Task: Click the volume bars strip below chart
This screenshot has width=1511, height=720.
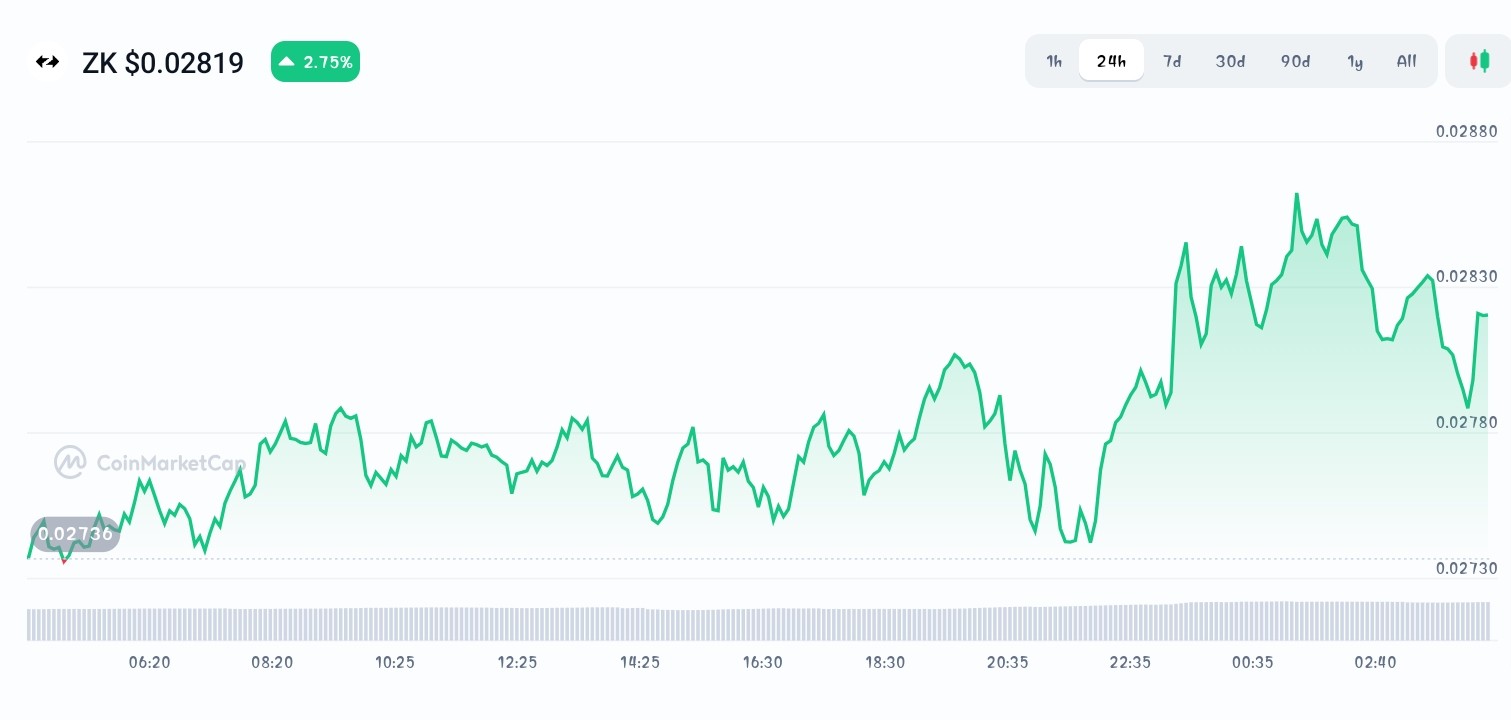Action: [x=759, y=621]
